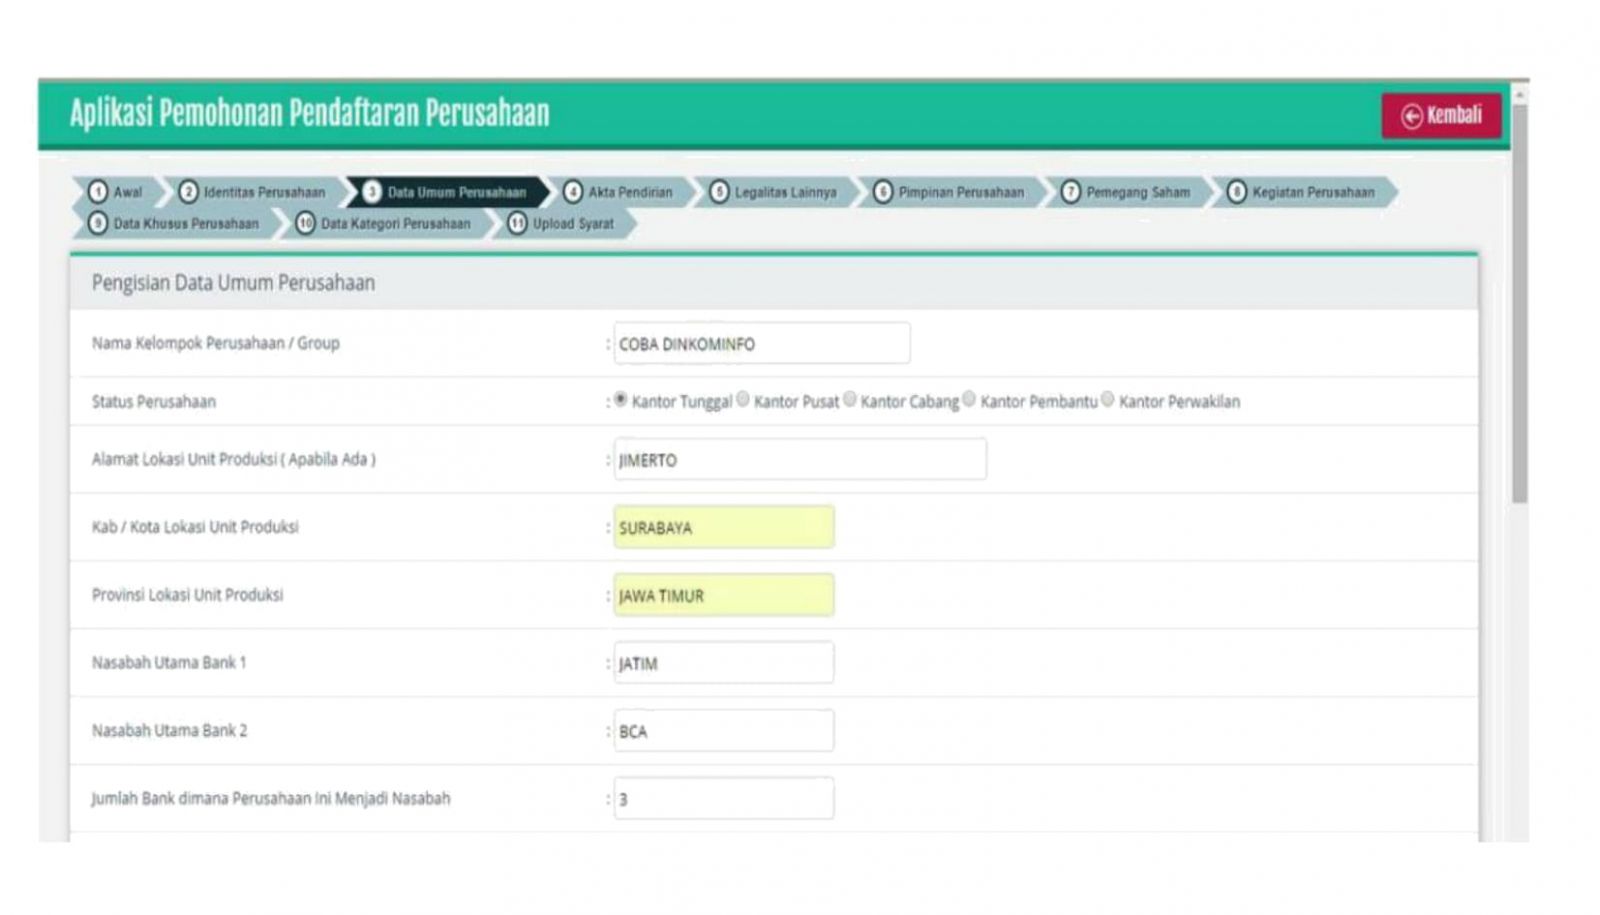
Task: Open step 9 Data Khusus Perusahaan
Action: pyautogui.click(x=175, y=224)
